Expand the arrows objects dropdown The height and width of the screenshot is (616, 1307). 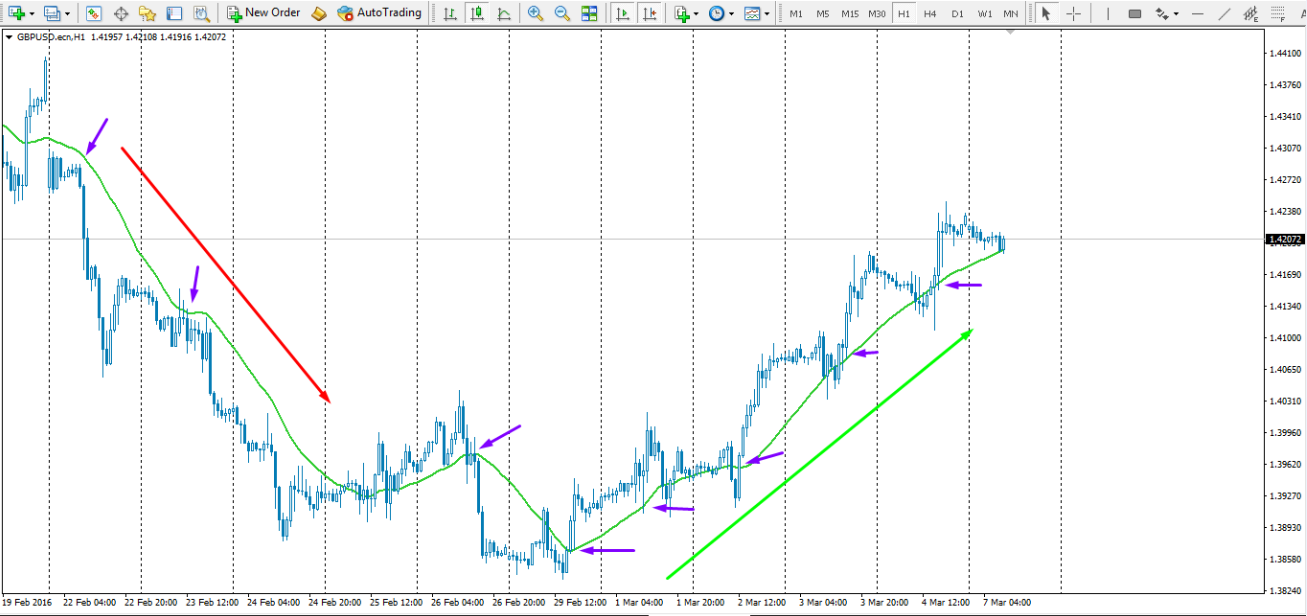[1176, 14]
